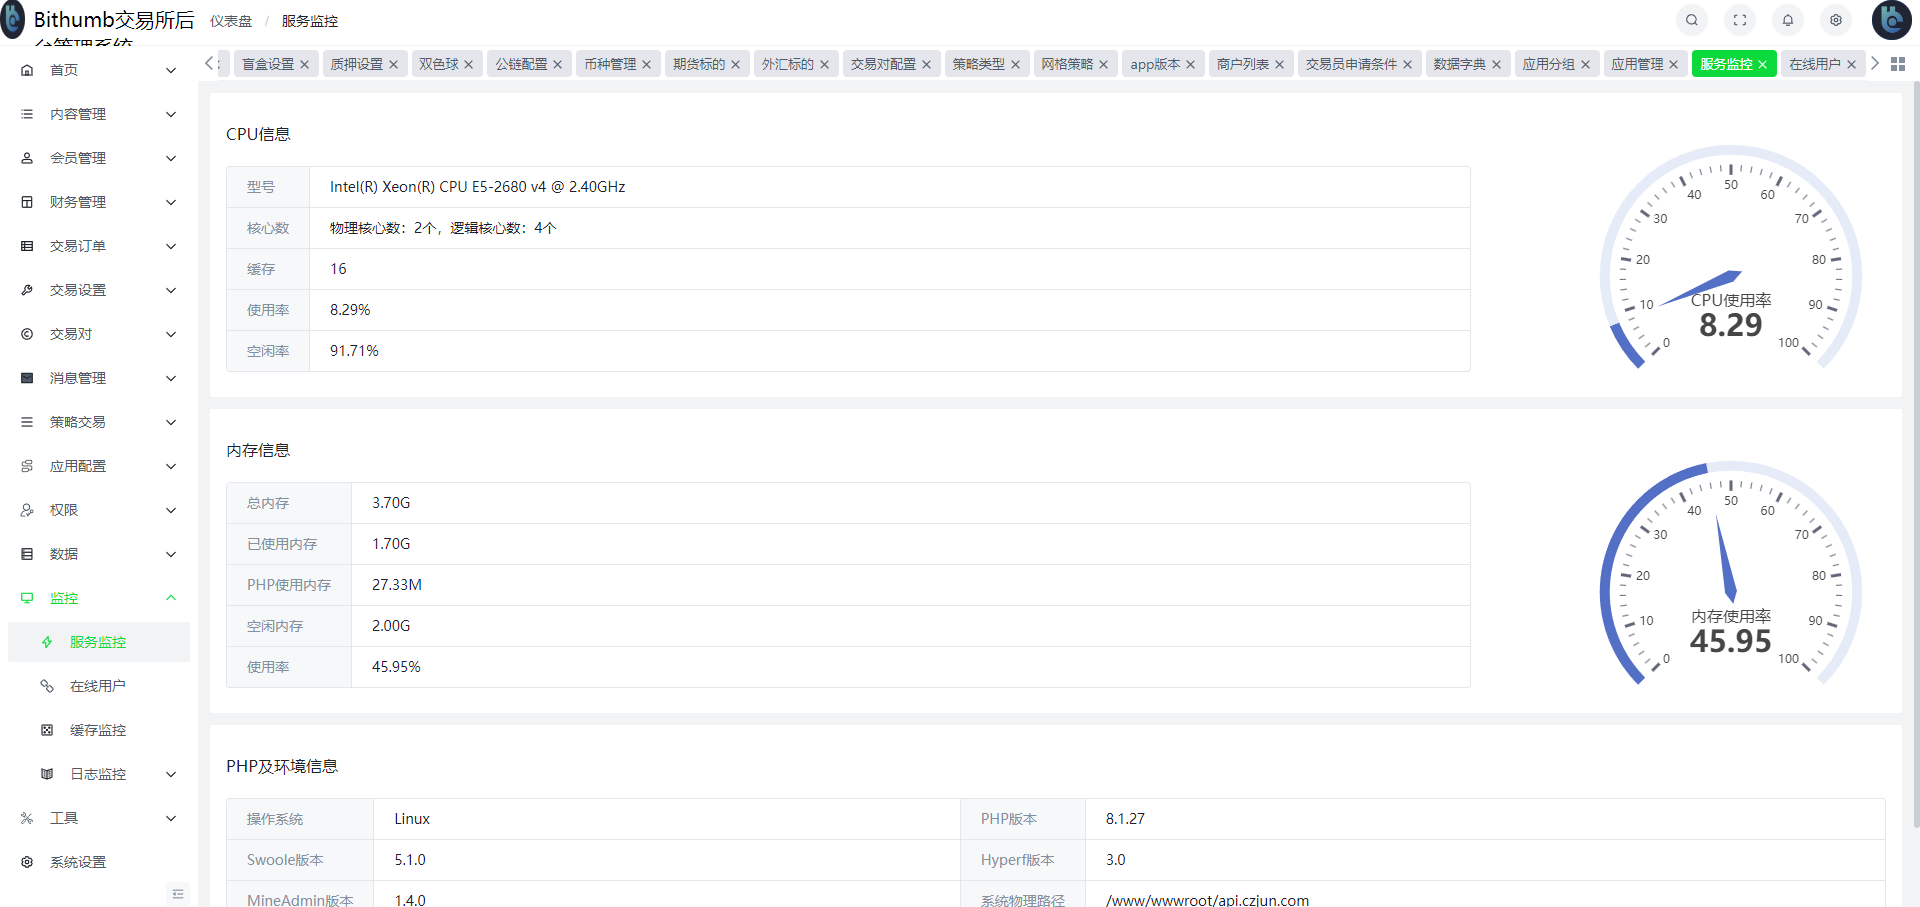1920x907 pixels.
Task: Click the 策略交易 icon
Action: [27, 422]
